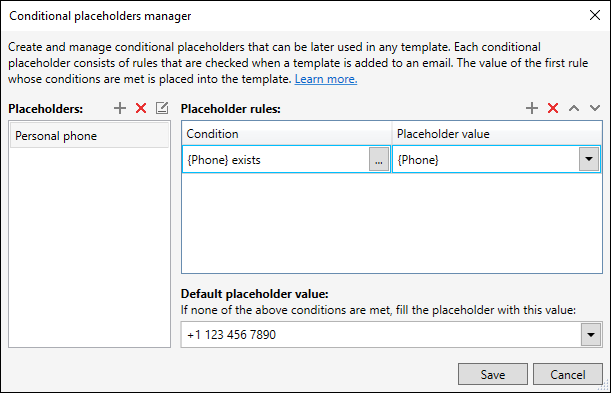
Task: Focus the default value +1 123 456 7890 field
Action: click(381, 335)
